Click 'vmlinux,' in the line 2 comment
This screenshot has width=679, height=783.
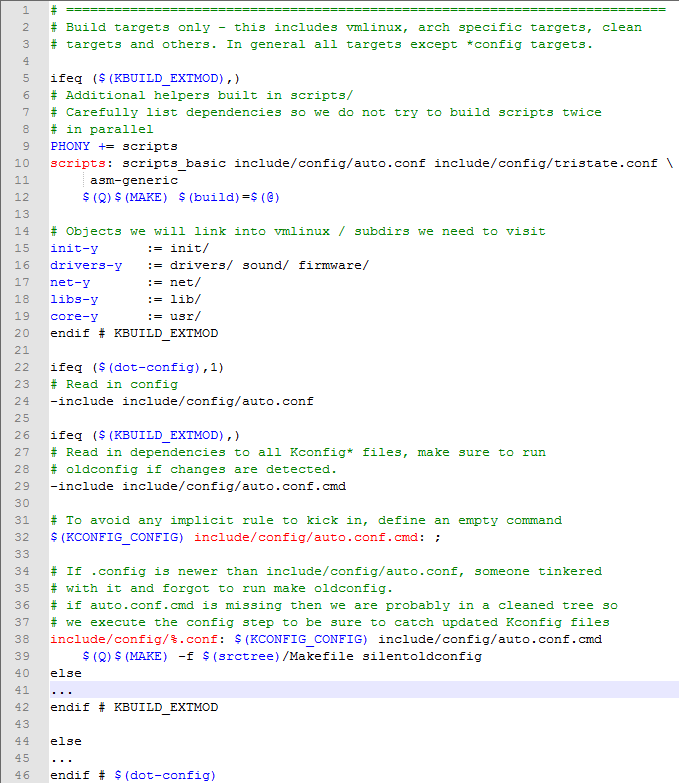coord(377,27)
